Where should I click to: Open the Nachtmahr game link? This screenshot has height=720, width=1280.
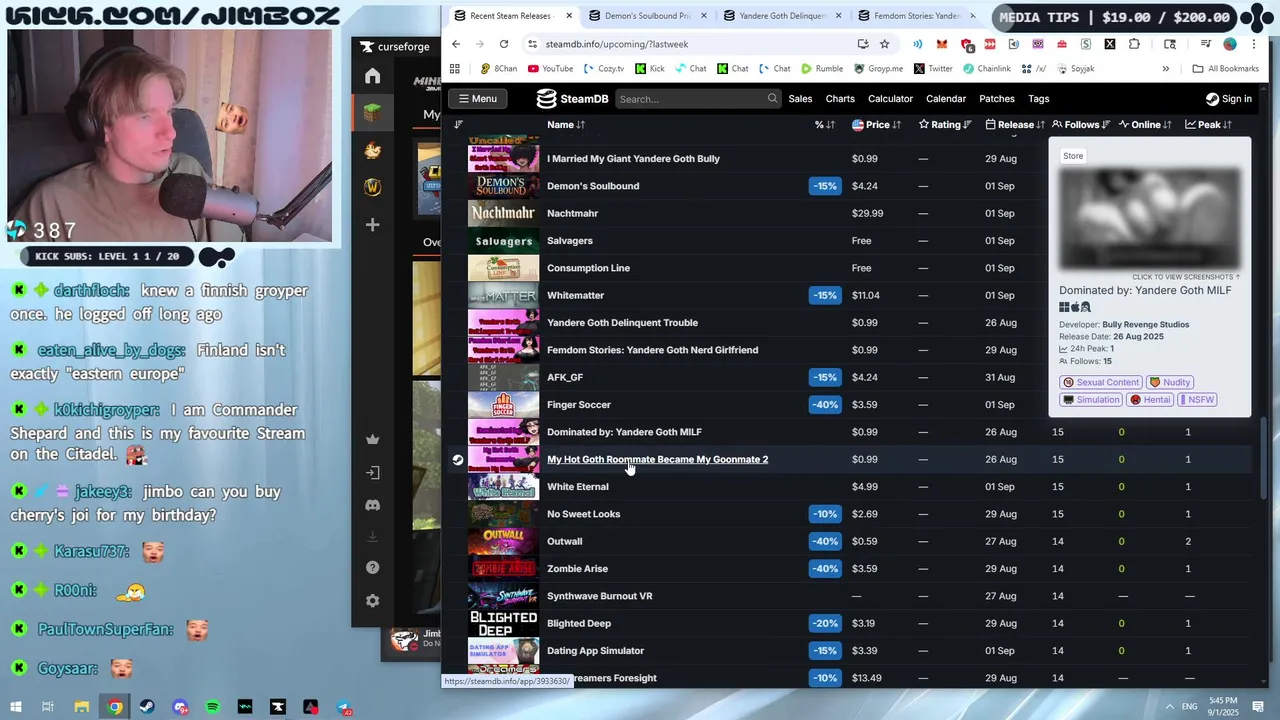(x=572, y=213)
